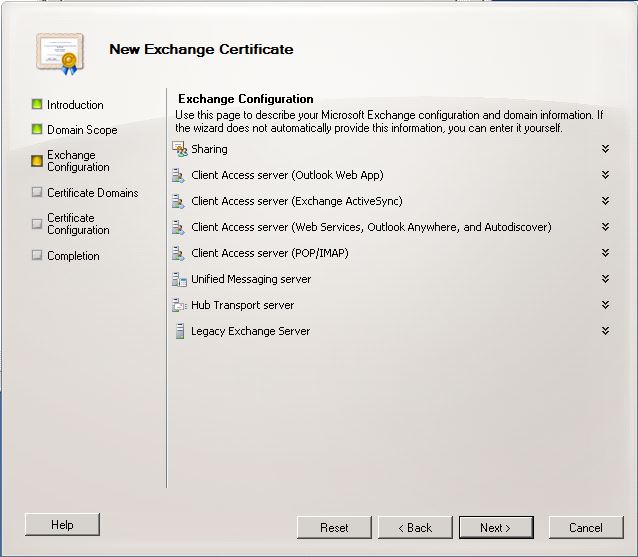Click the Outlook Web App server icon
This screenshot has height=557, width=638.
pyautogui.click(x=178, y=175)
